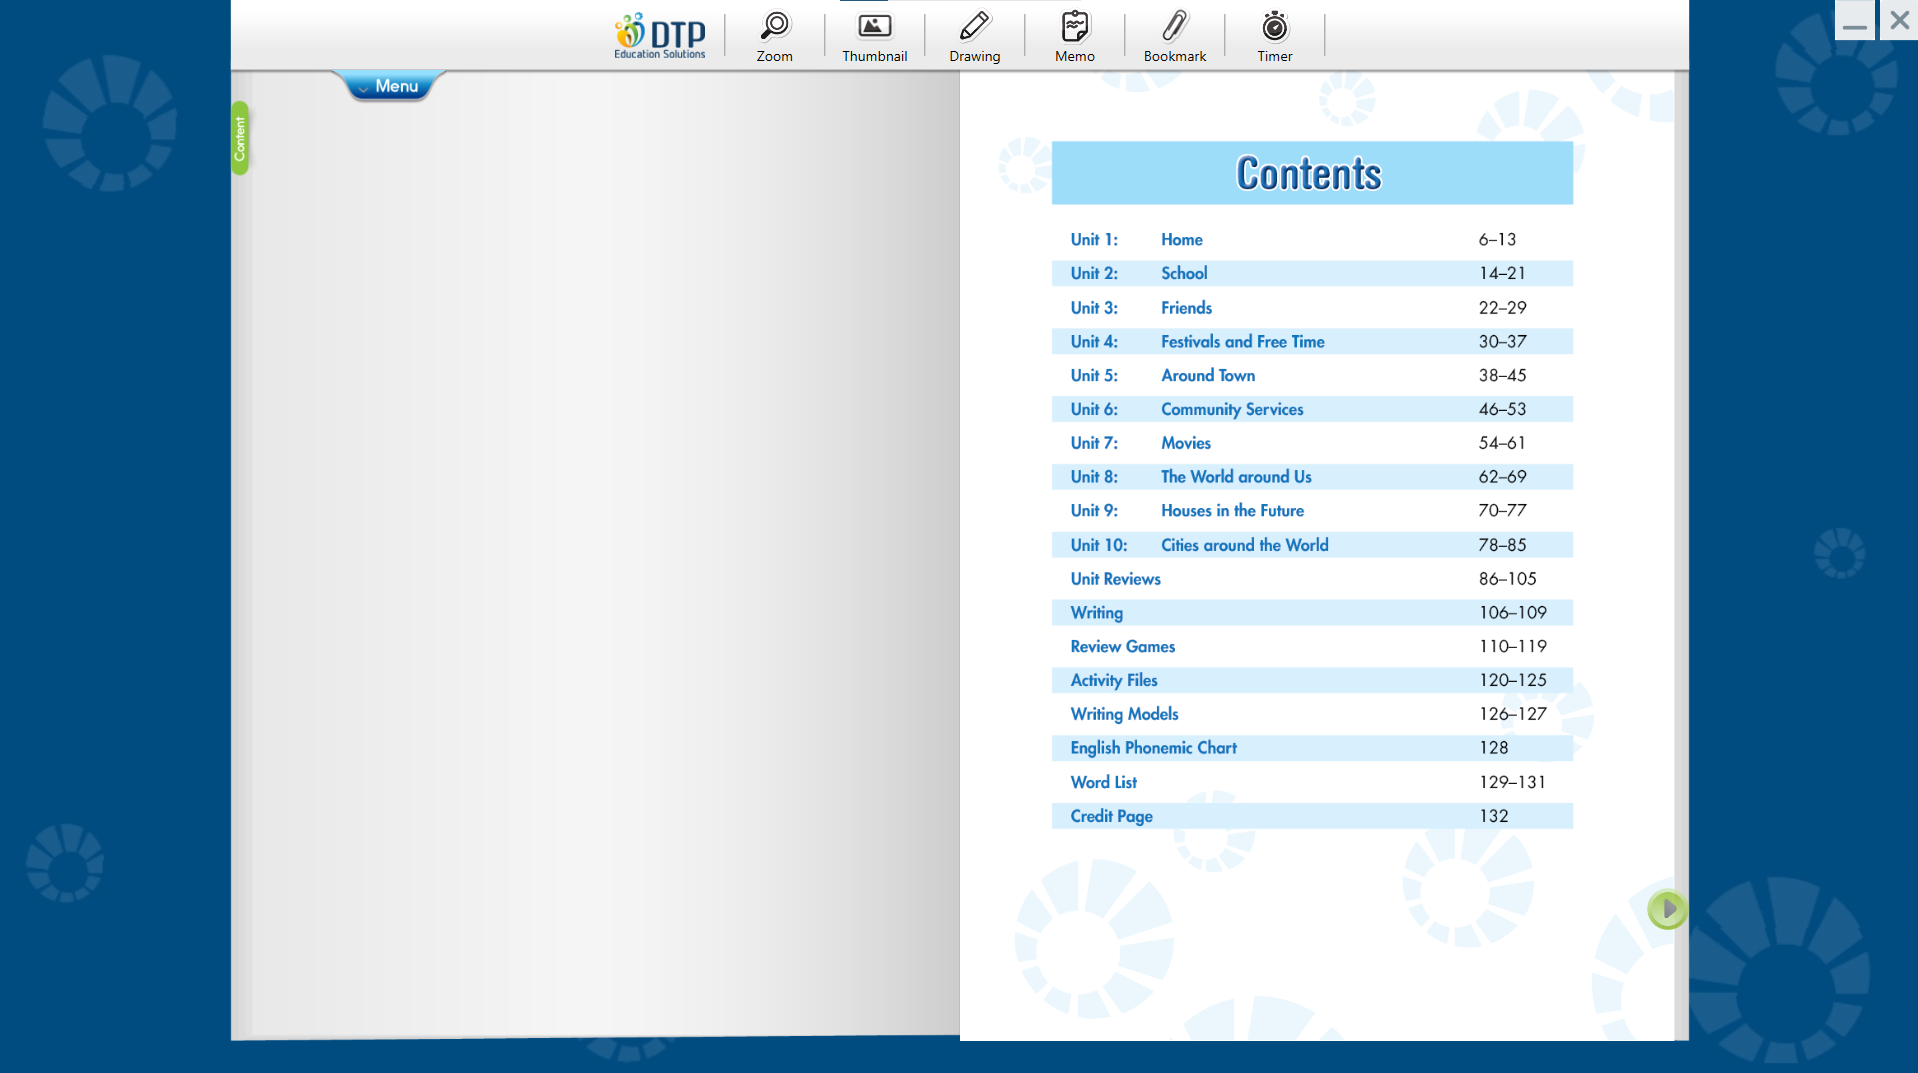This screenshot has height=1073, width=1918.
Task: Click the DTP Education Solutions logo
Action: [x=660, y=36]
